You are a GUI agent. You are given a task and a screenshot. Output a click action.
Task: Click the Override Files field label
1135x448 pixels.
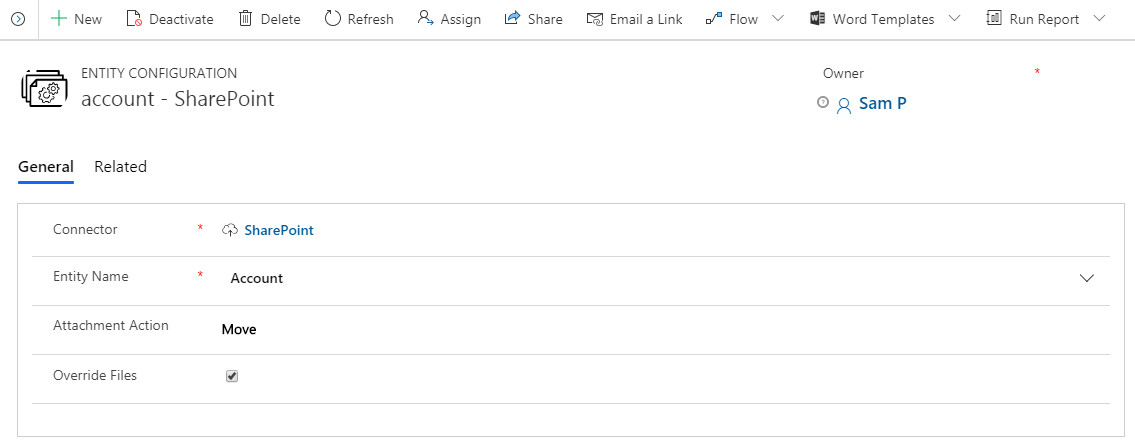coord(95,376)
